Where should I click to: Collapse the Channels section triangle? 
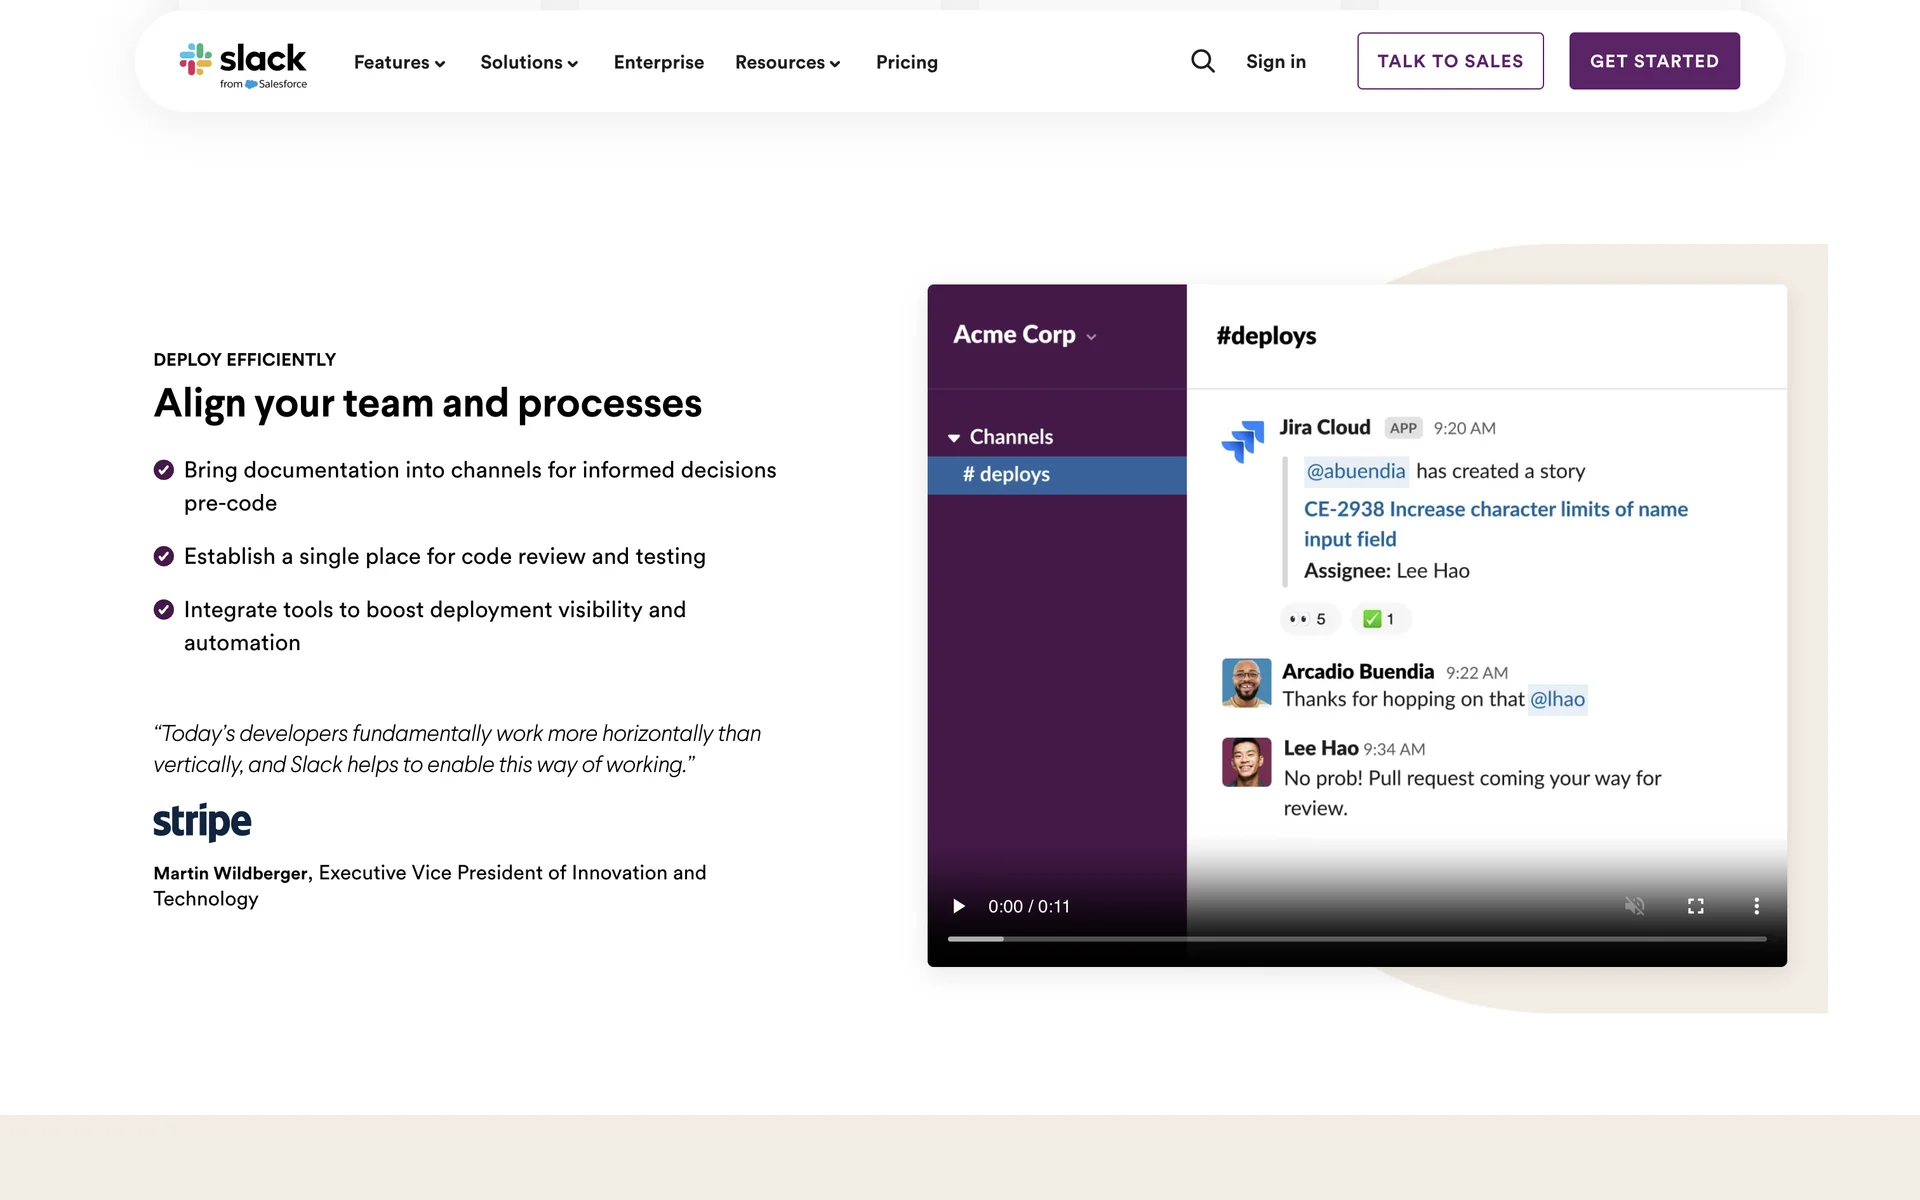(954, 438)
